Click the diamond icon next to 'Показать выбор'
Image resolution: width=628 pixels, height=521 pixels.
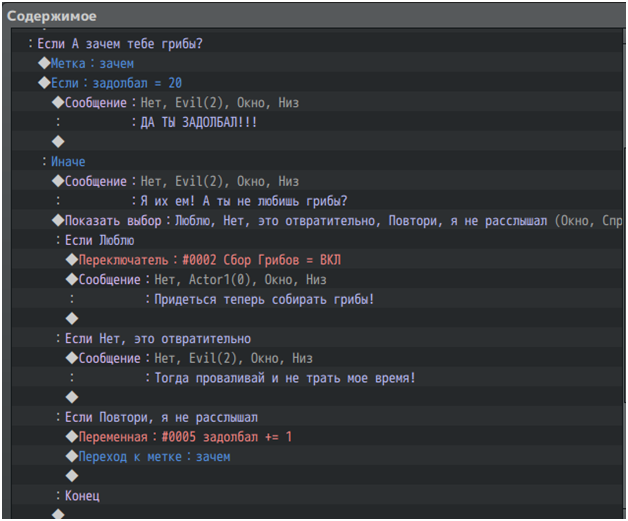click(58, 220)
